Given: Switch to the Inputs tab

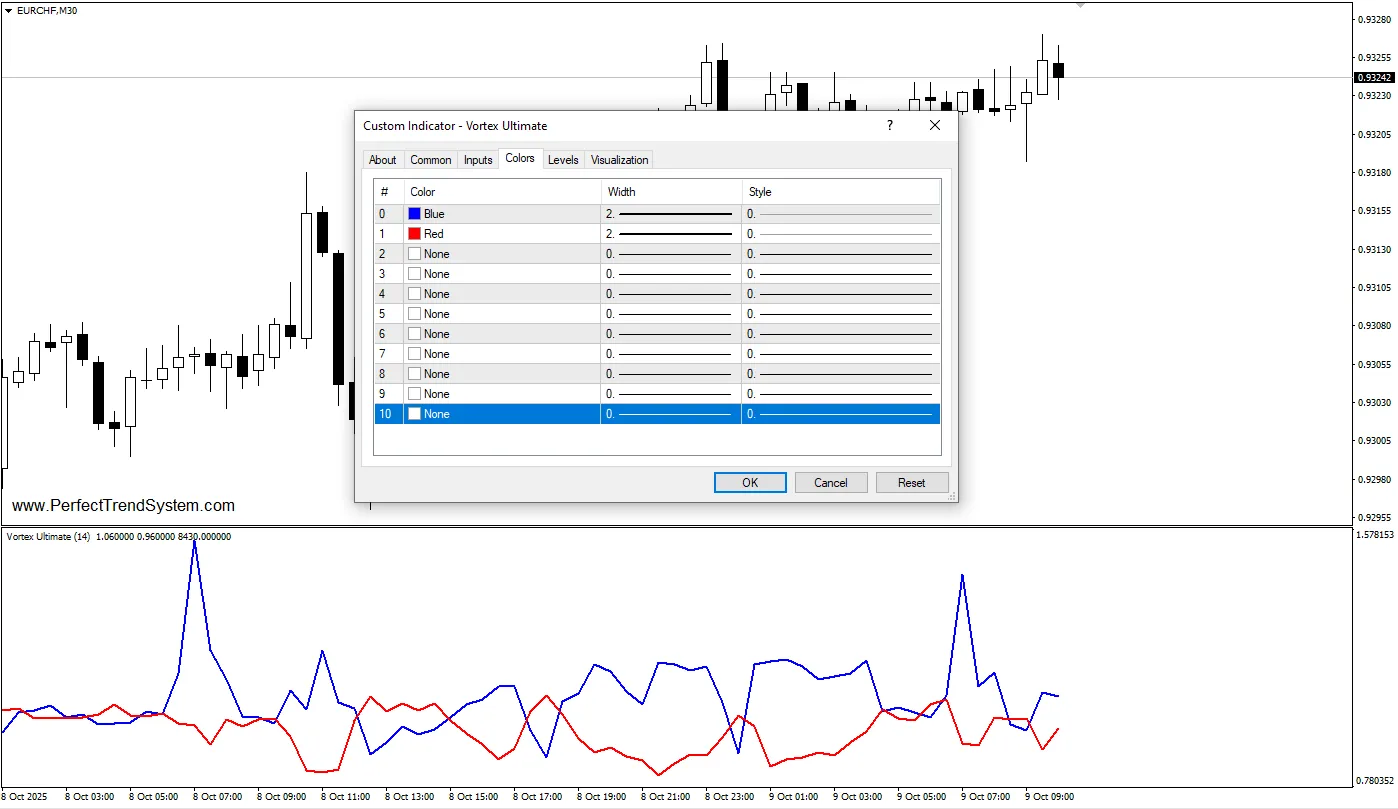Looking at the screenshot, I should [x=478, y=160].
